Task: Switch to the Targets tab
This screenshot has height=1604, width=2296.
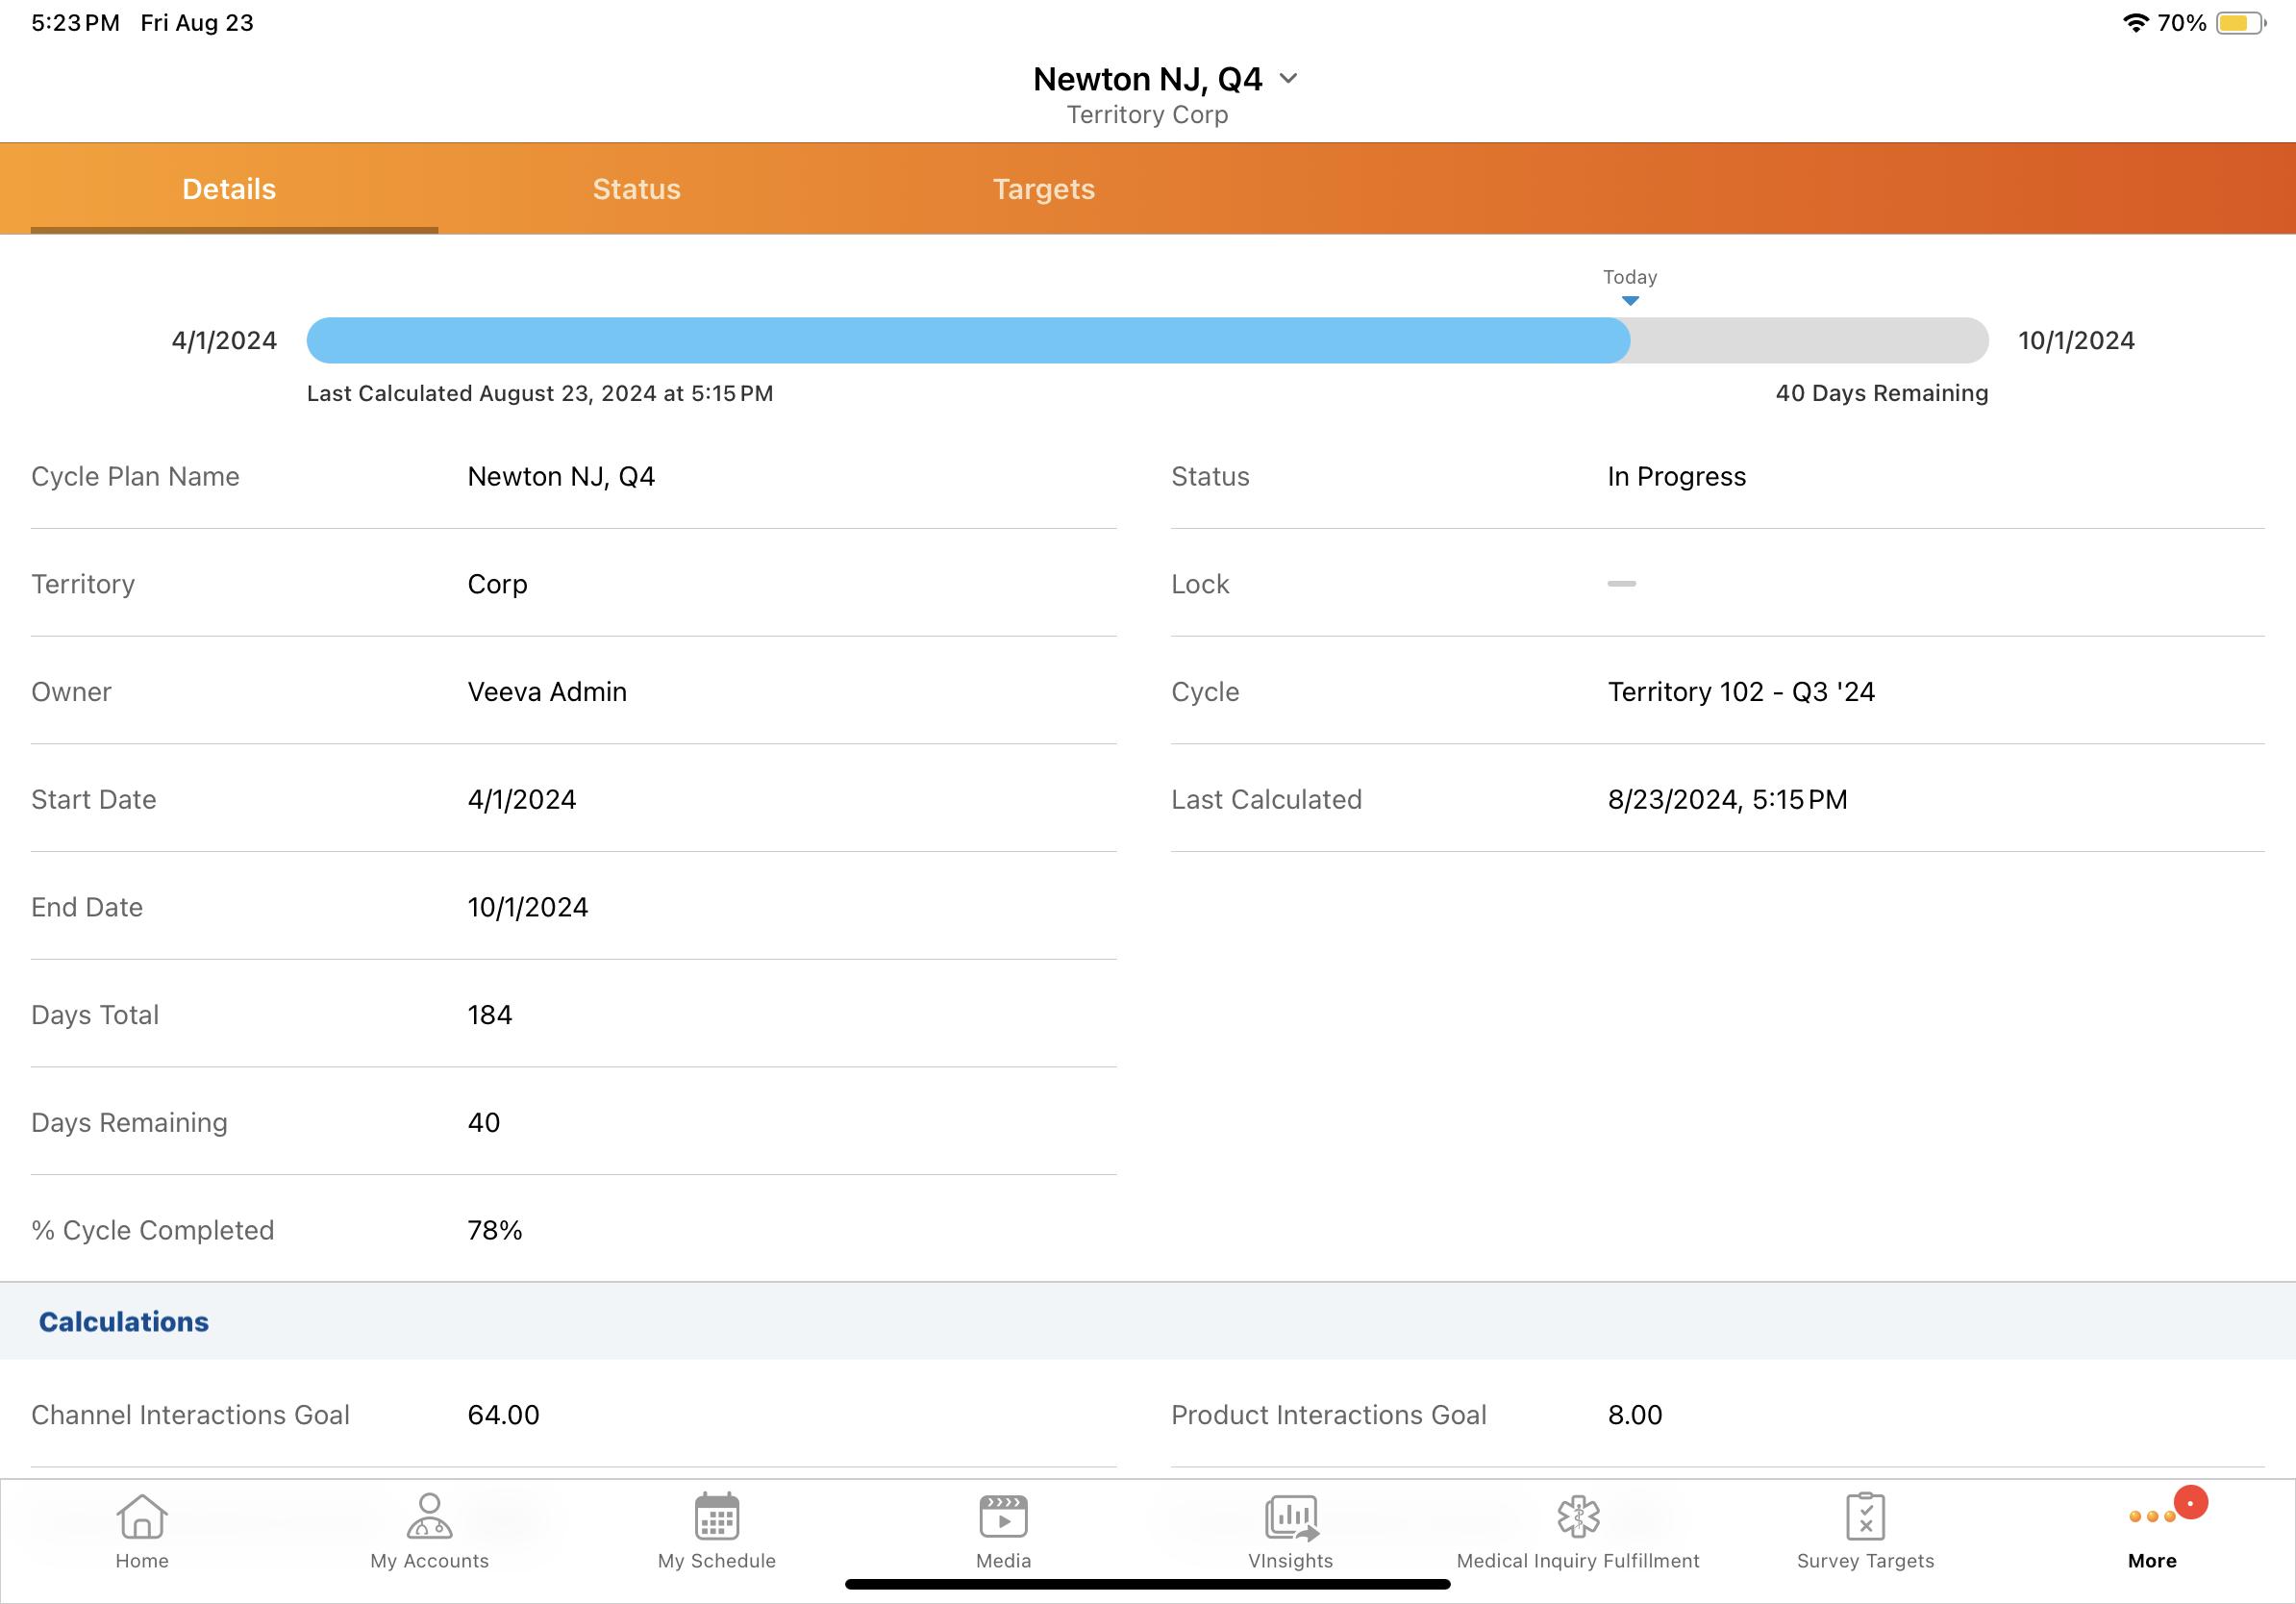Action: click(x=1043, y=189)
